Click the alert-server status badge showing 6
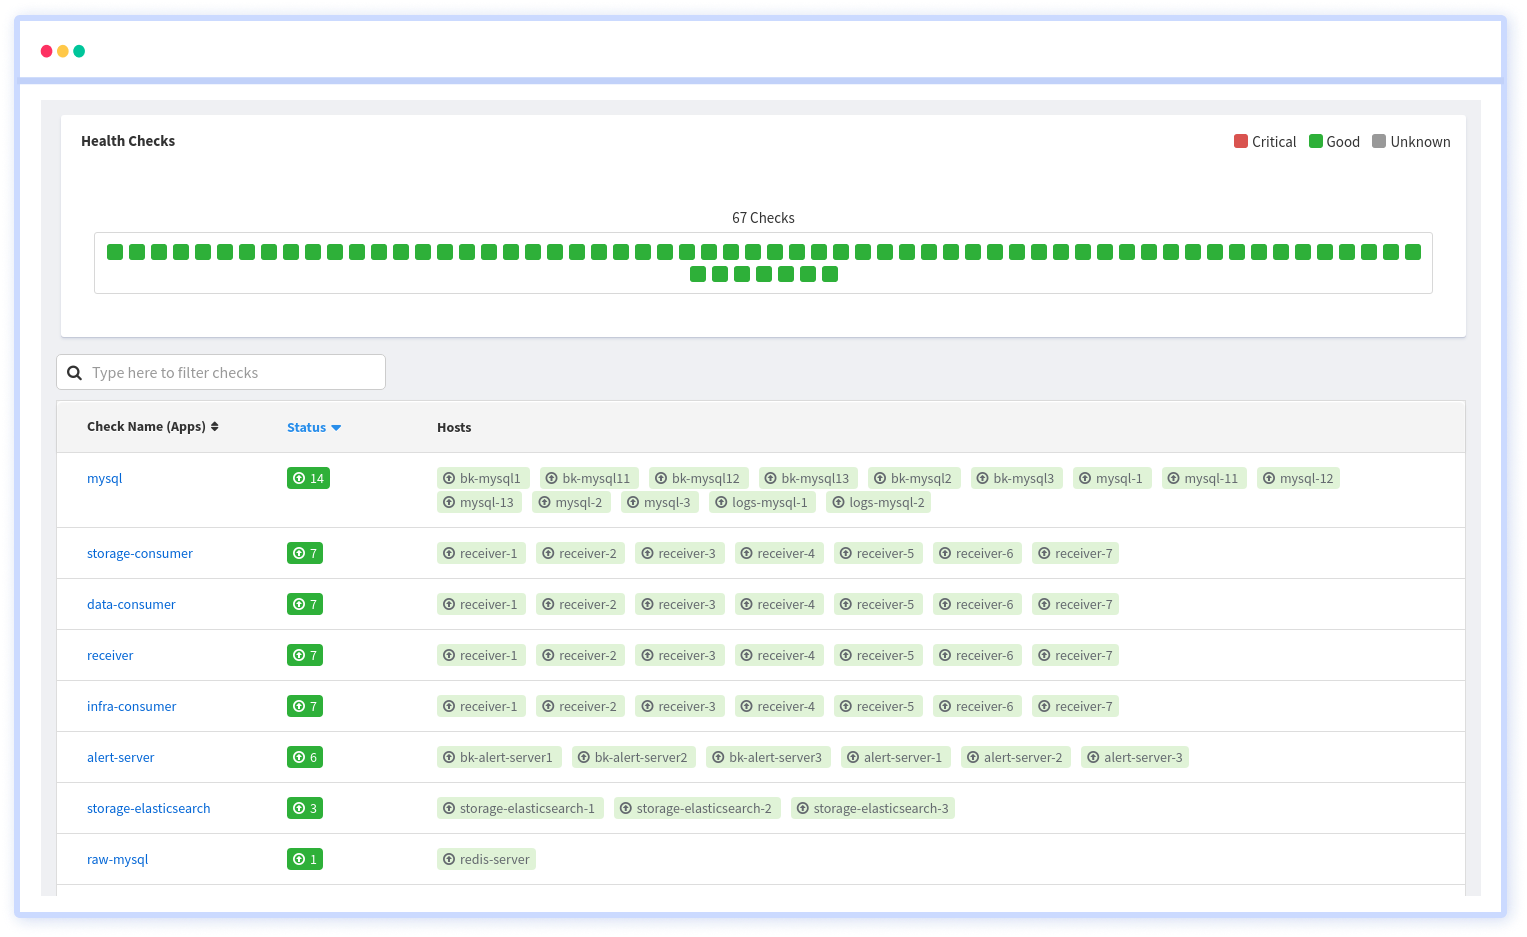1527x937 pixels. 305,758
